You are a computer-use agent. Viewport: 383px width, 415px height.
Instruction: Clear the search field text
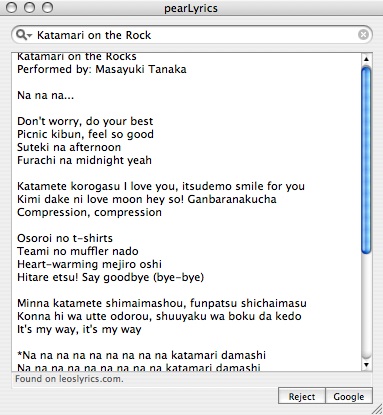click(x=363, y=34)
